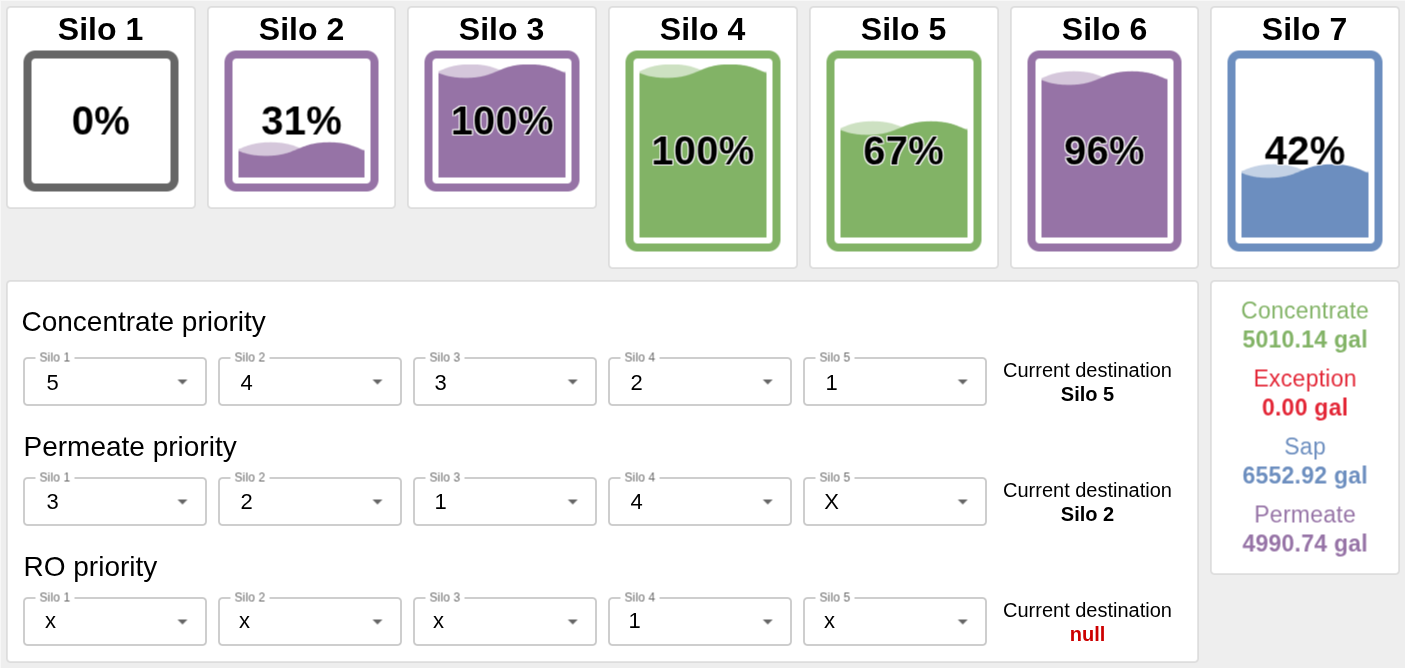
Task: Click the Silo 4 tank at 100%
Action: (x=703, y=151)
